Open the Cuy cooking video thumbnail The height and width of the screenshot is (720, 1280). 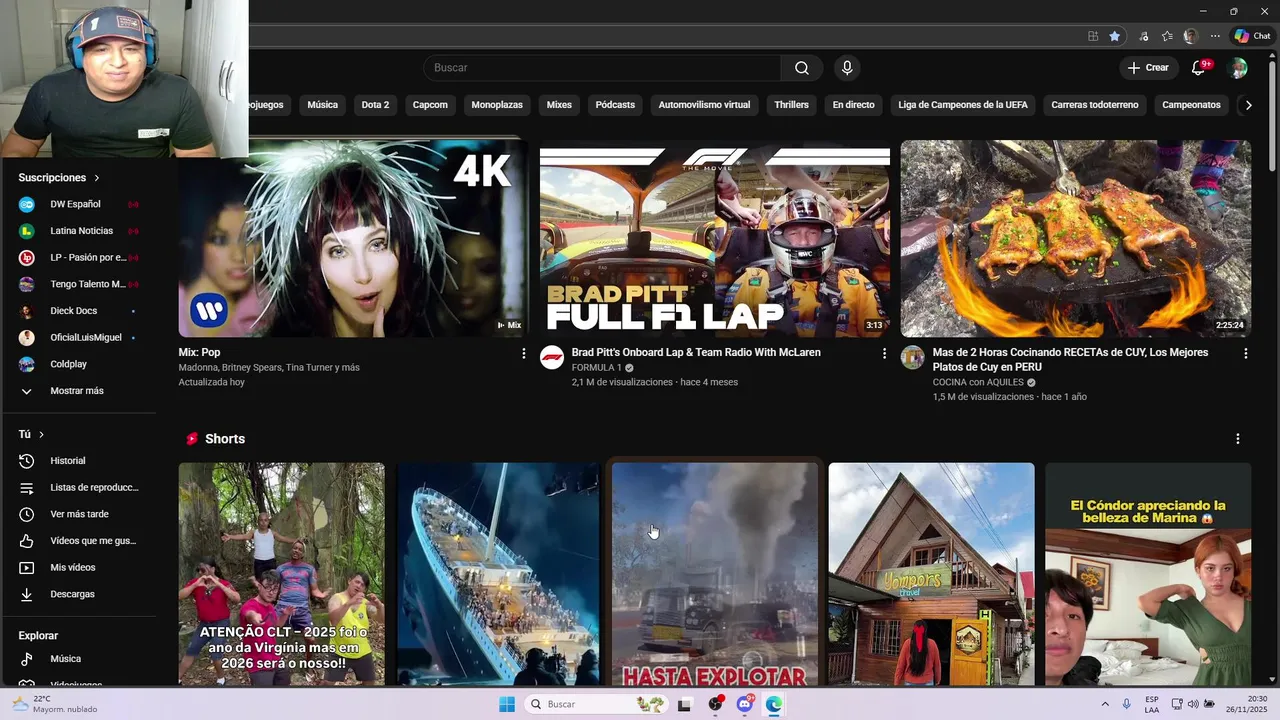point(1076,238)
